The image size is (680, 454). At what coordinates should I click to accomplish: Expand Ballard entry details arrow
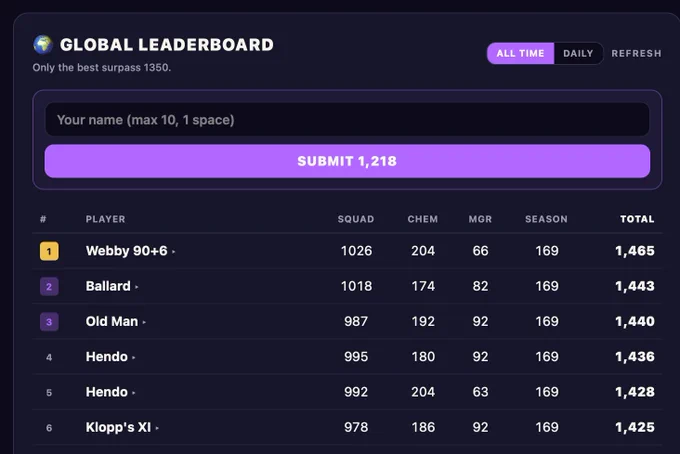(137, 287)
